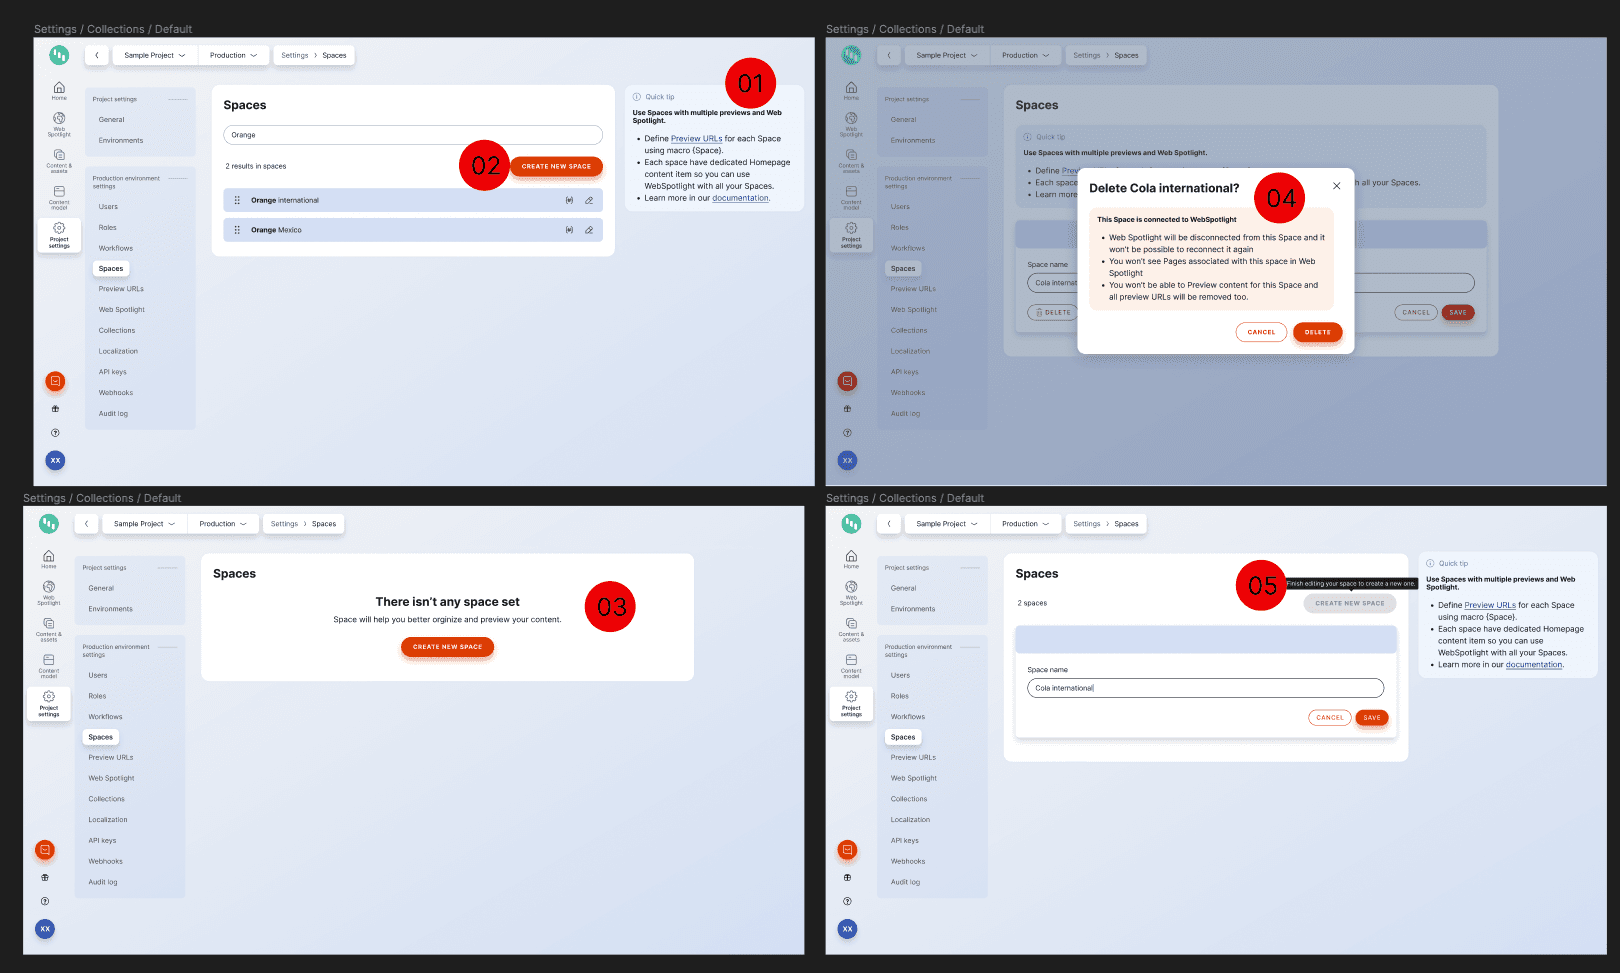Click the codename icon on Orange international row
1620x973 pixels.
(x=569, y=201)
